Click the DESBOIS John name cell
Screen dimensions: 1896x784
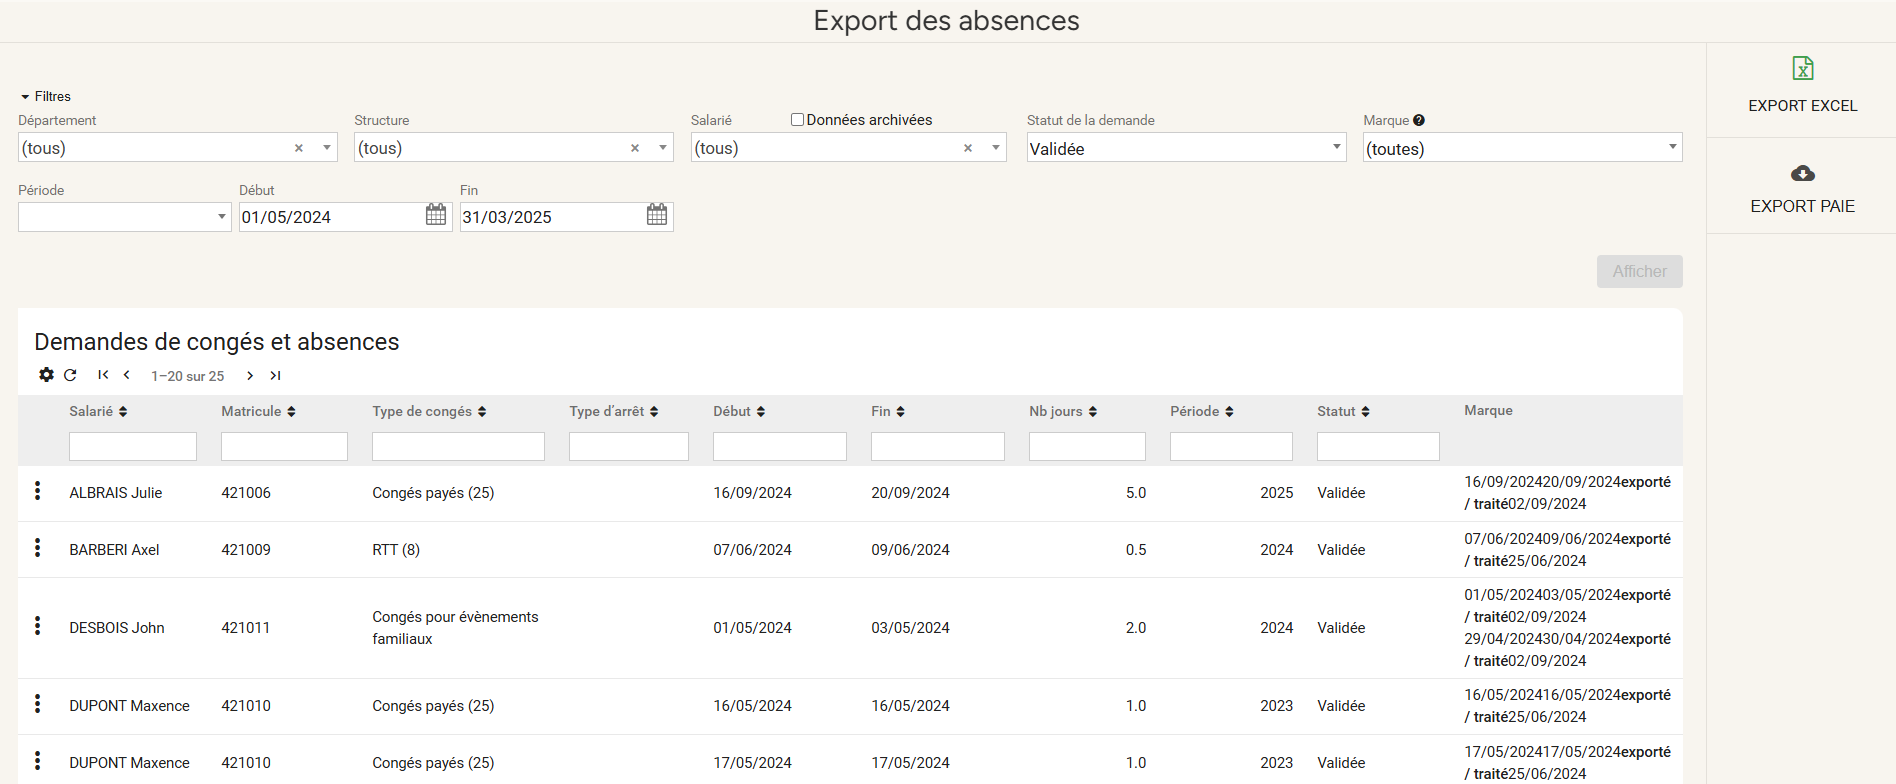117,628
